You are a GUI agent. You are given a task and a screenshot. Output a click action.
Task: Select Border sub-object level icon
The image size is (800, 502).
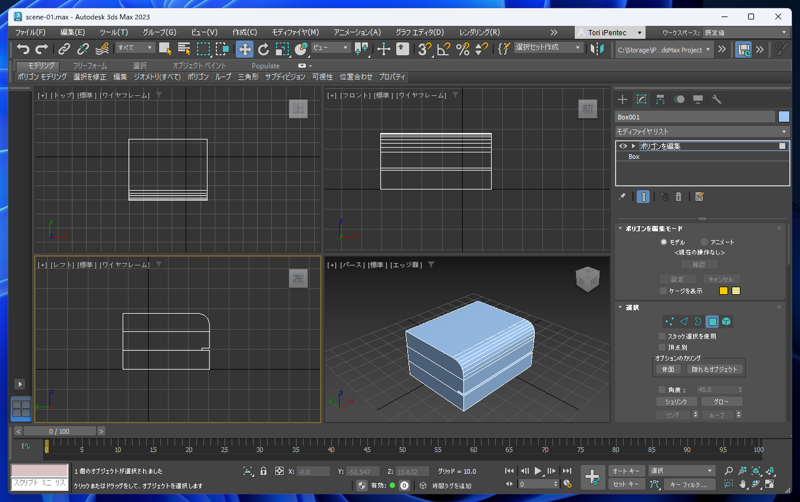pos(697,321)
